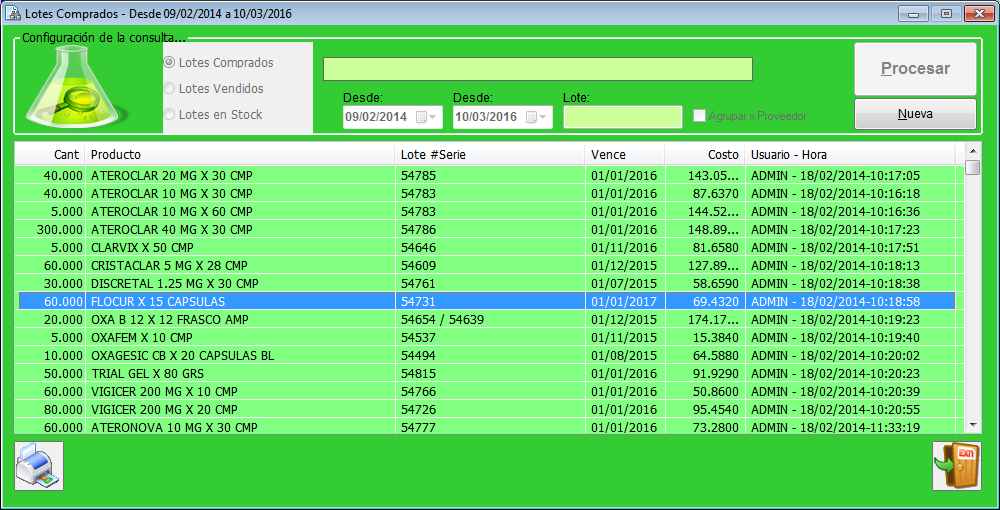Open the 10/03/2016 date picker dropdown
1000x510 pixels.
point(537,117)
